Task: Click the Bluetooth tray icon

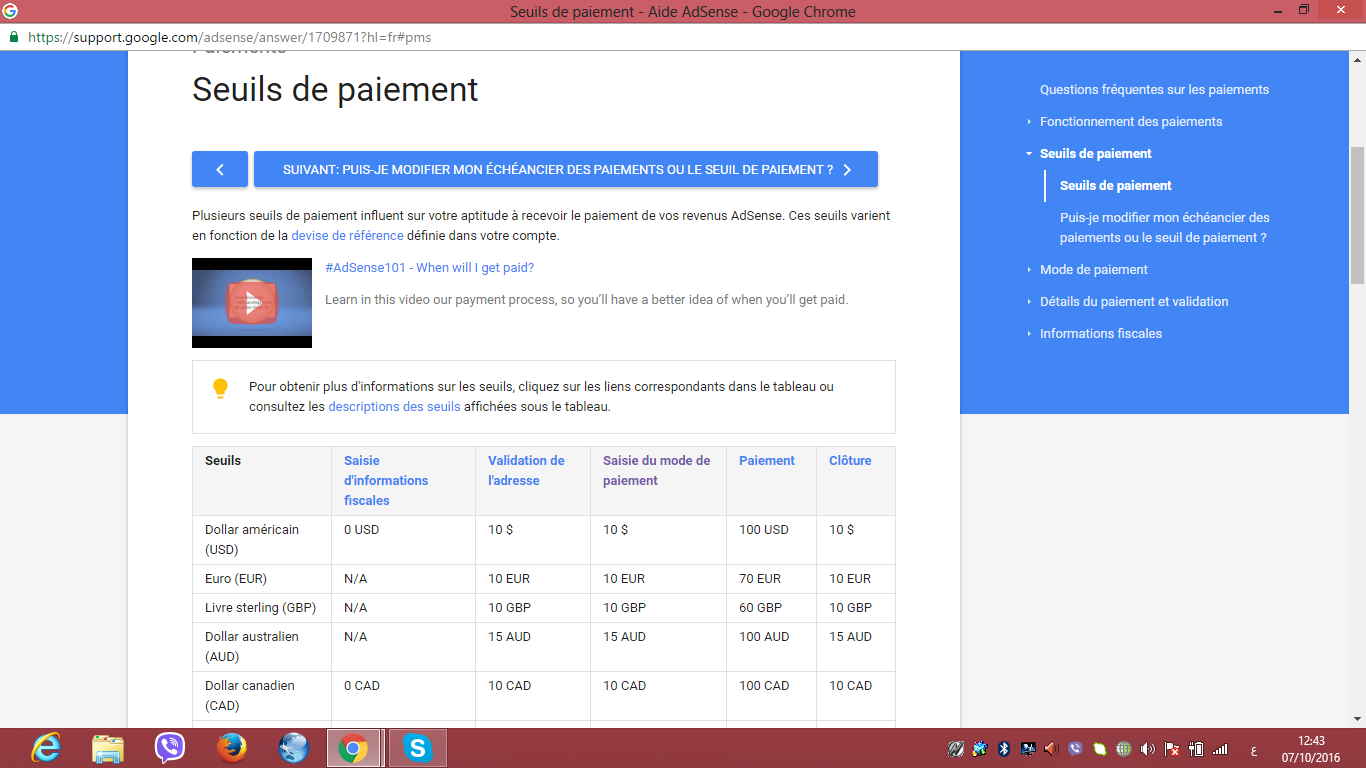Action: 1004,749
